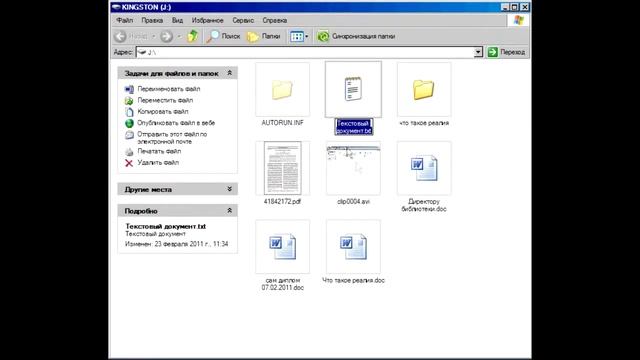The height and width of the screenshot is (360, 640).
Task: Expand the Другие места panel
Action: [229, 189]
